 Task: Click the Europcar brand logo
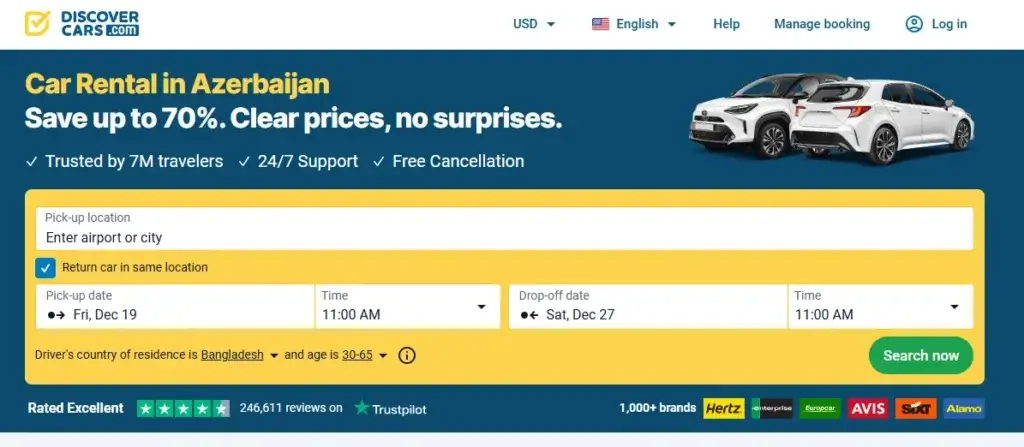819,408
